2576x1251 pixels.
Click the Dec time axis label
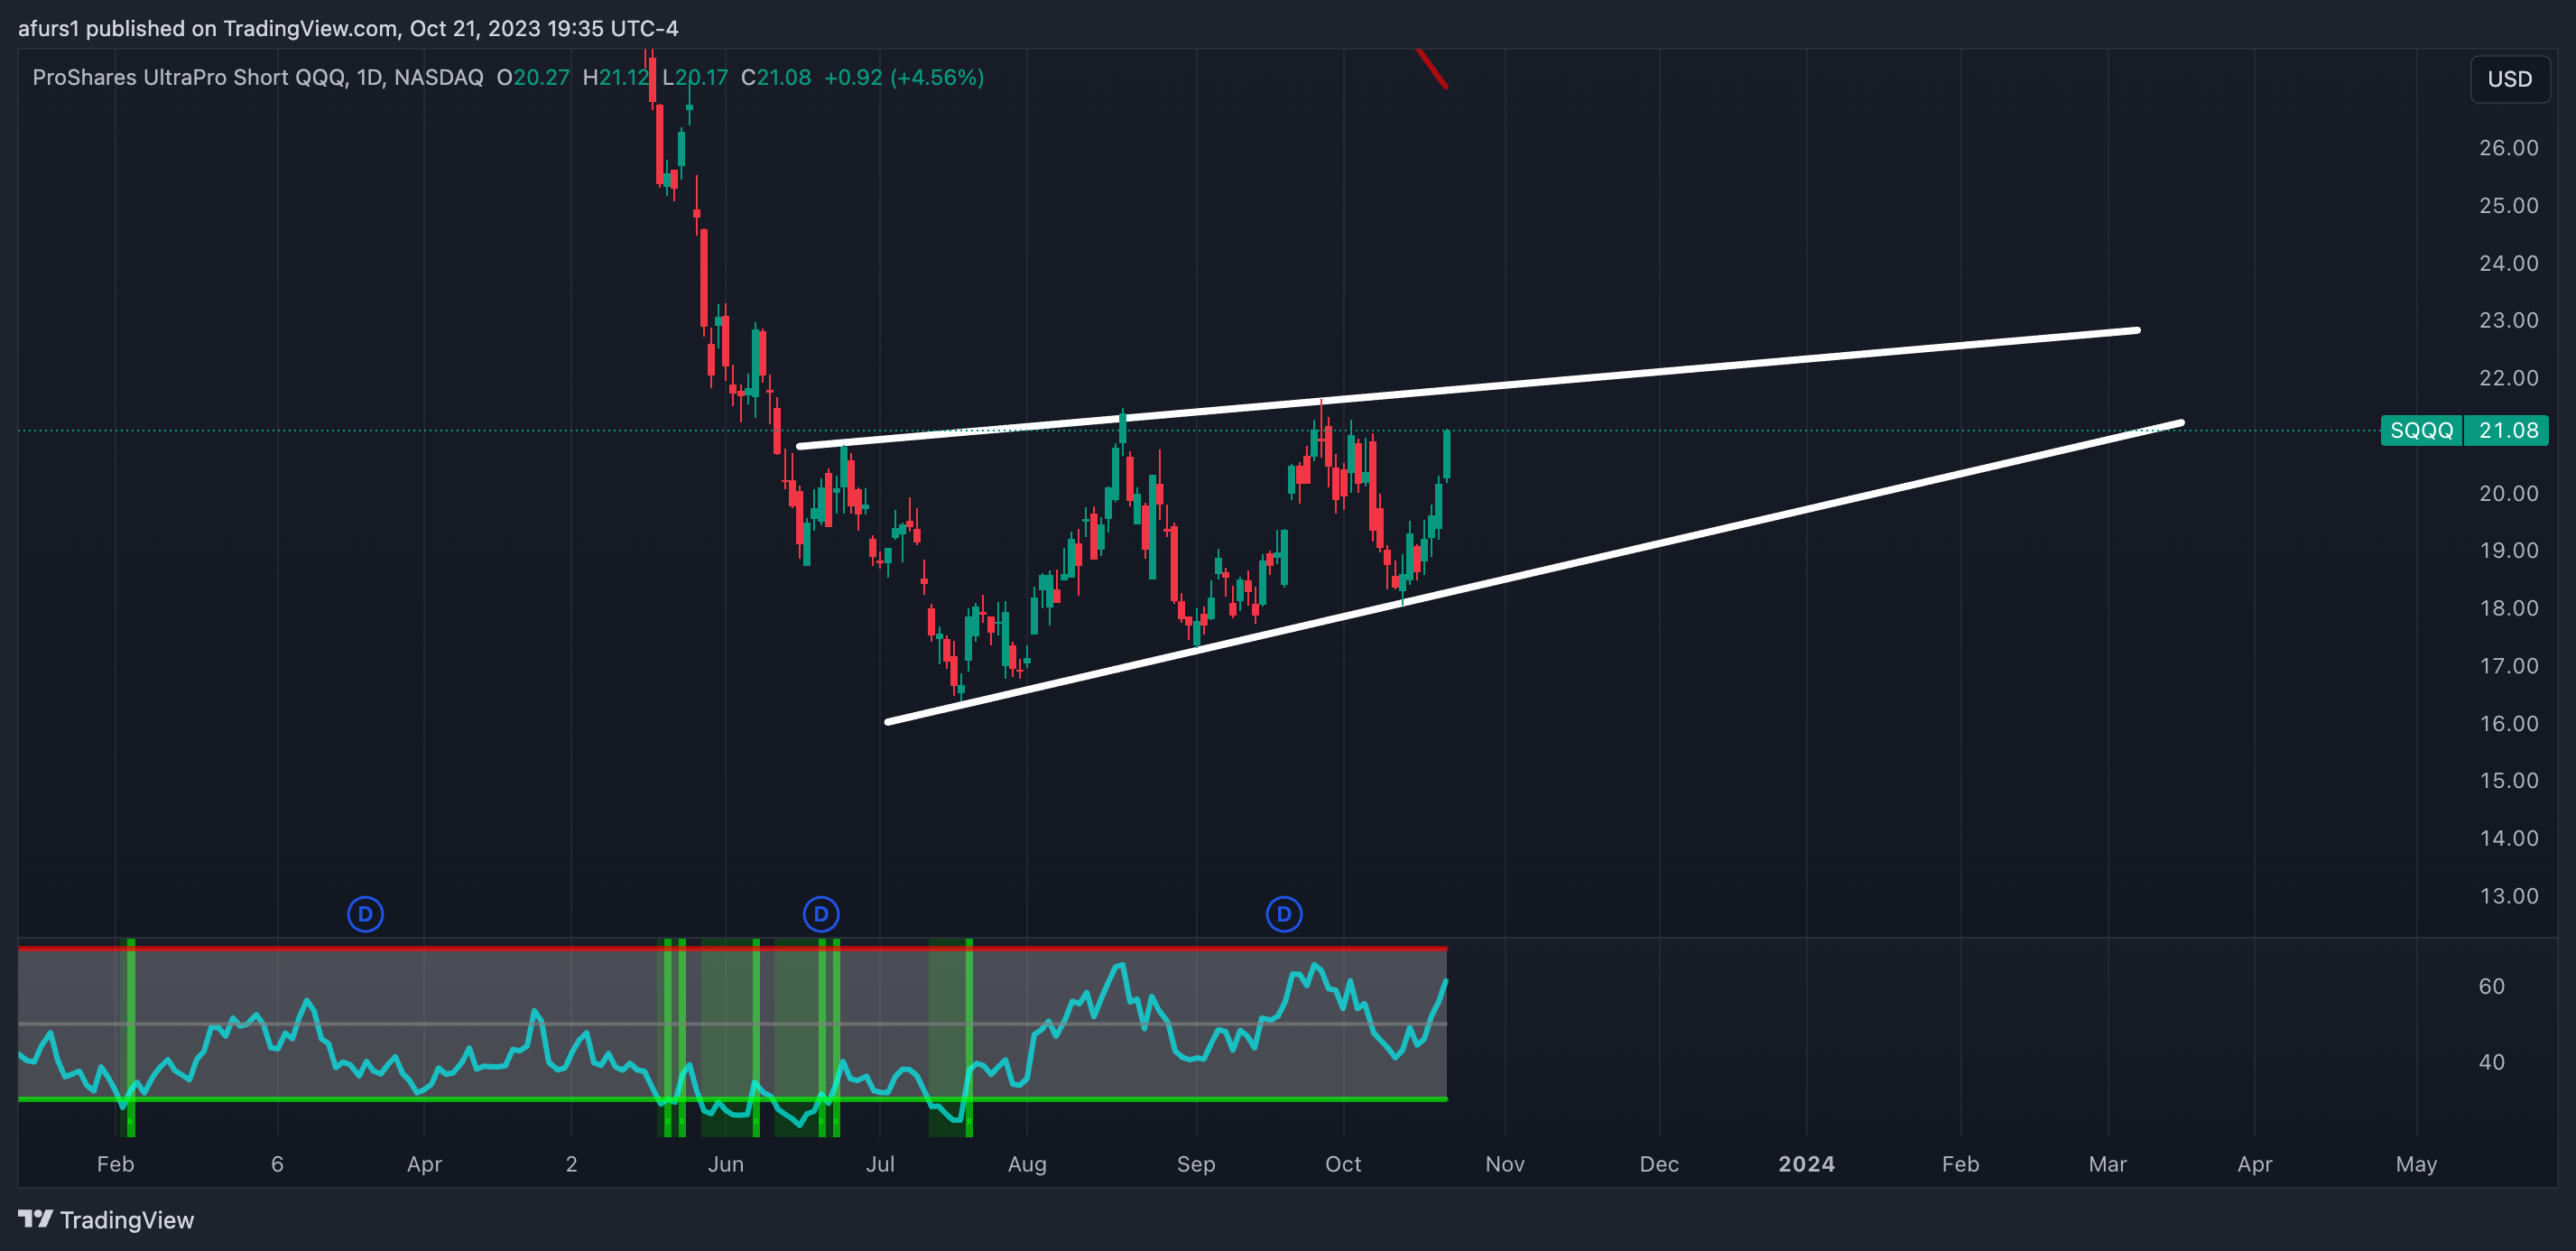click(1659, 1164)
